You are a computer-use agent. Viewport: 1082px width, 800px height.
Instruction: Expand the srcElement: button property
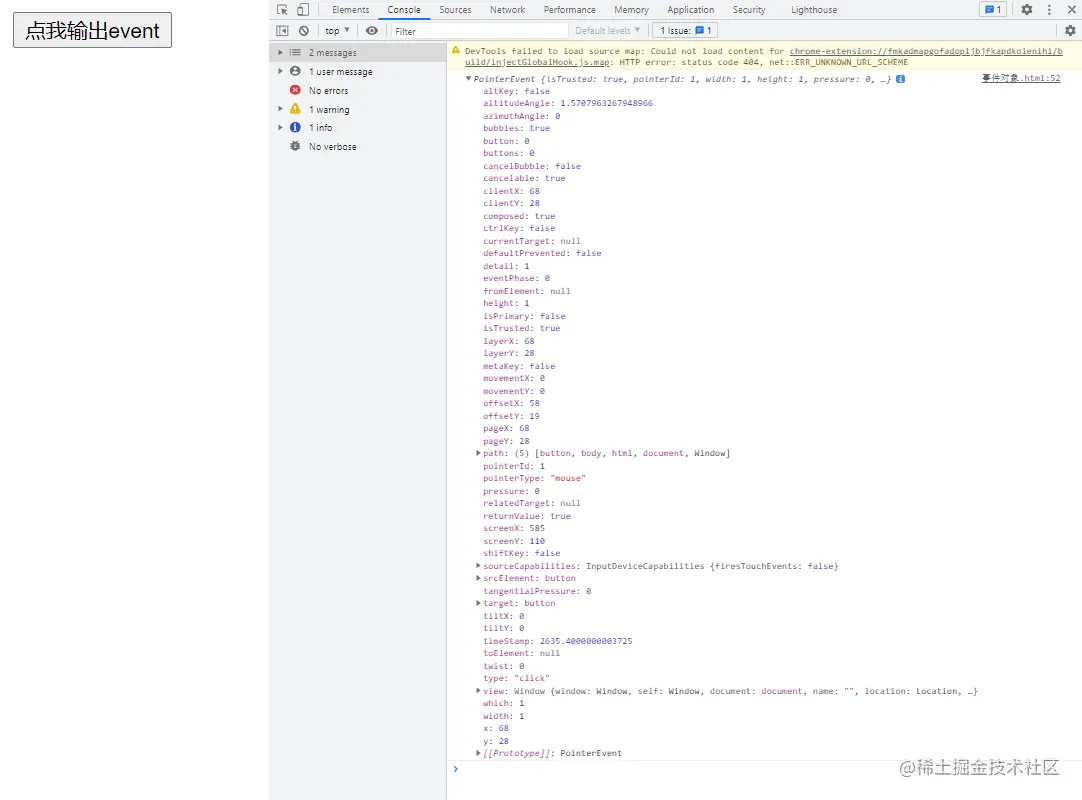coord(478,578)
